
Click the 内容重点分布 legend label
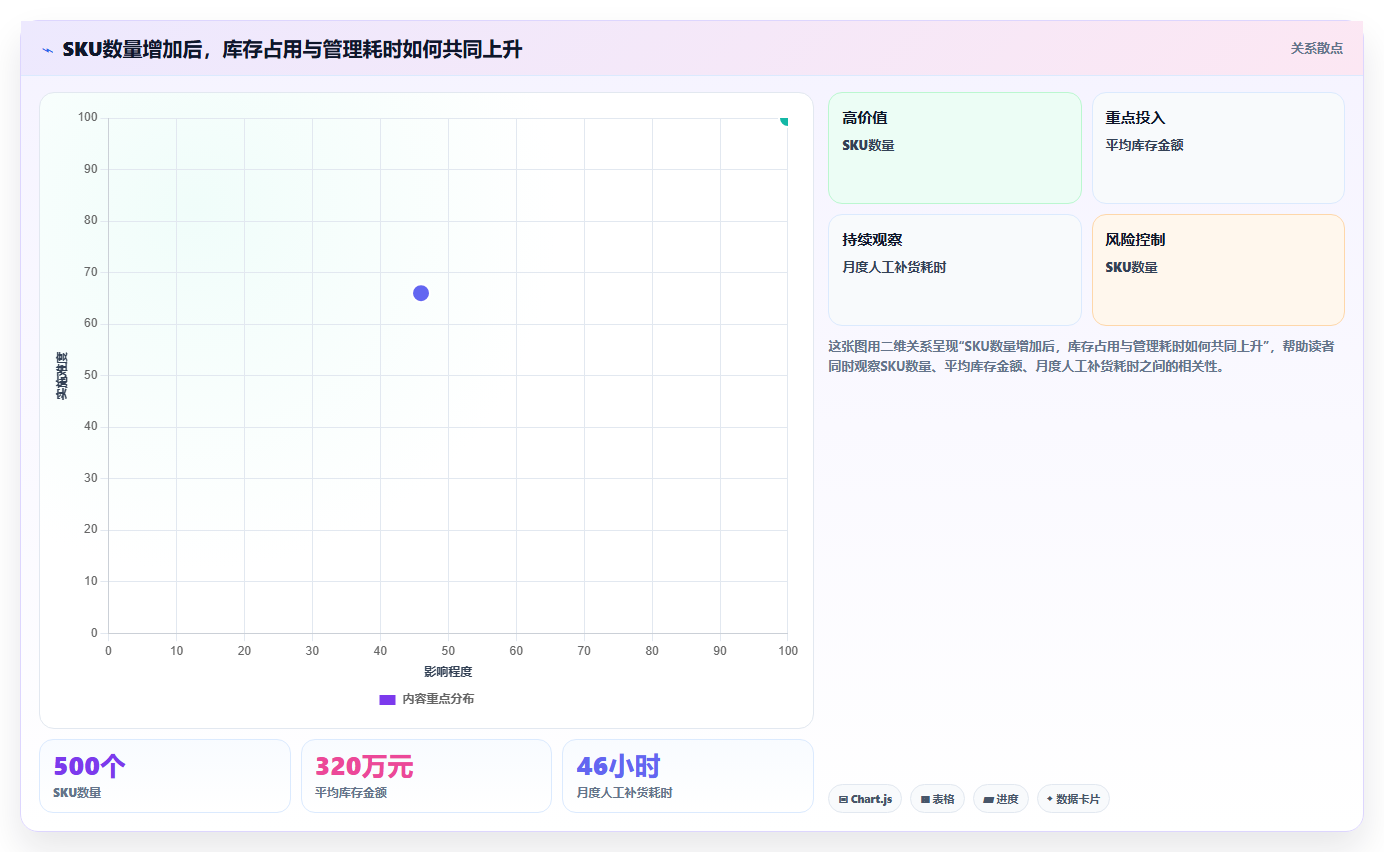438,699
